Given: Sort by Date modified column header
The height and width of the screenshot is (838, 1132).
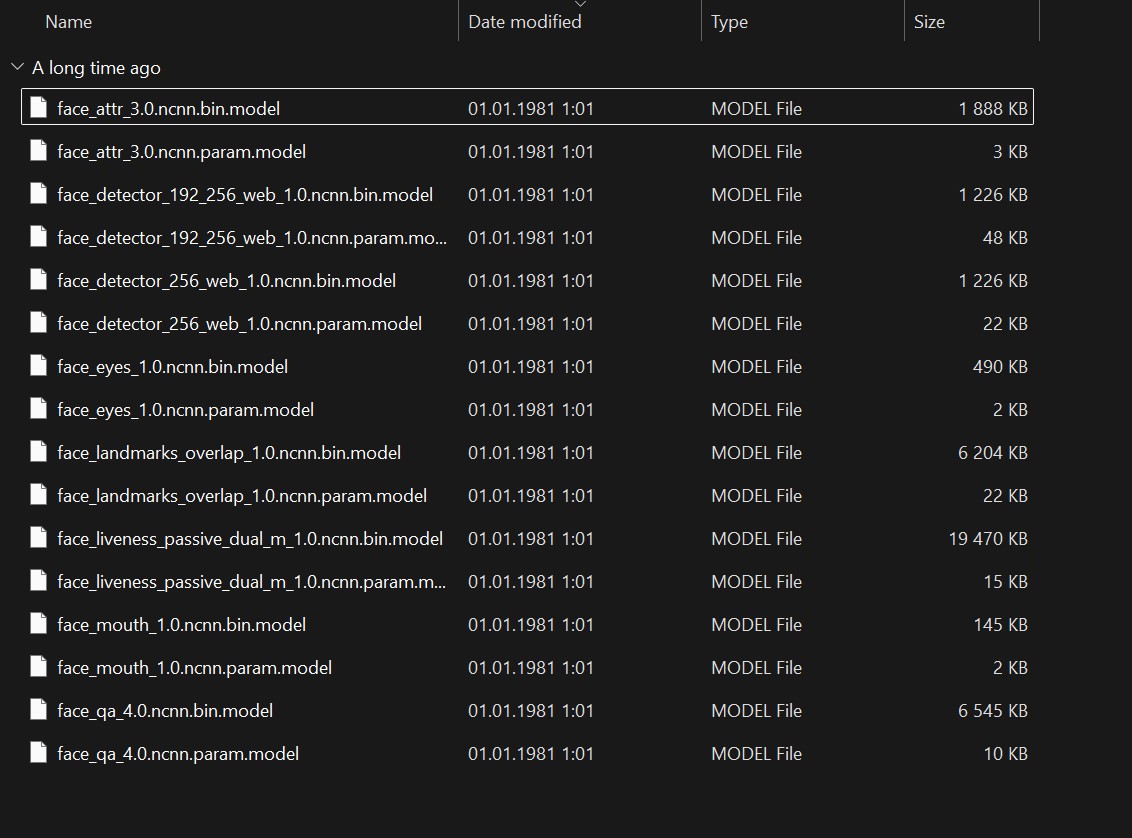Looking at the screenshot, I should pos(525,21).
